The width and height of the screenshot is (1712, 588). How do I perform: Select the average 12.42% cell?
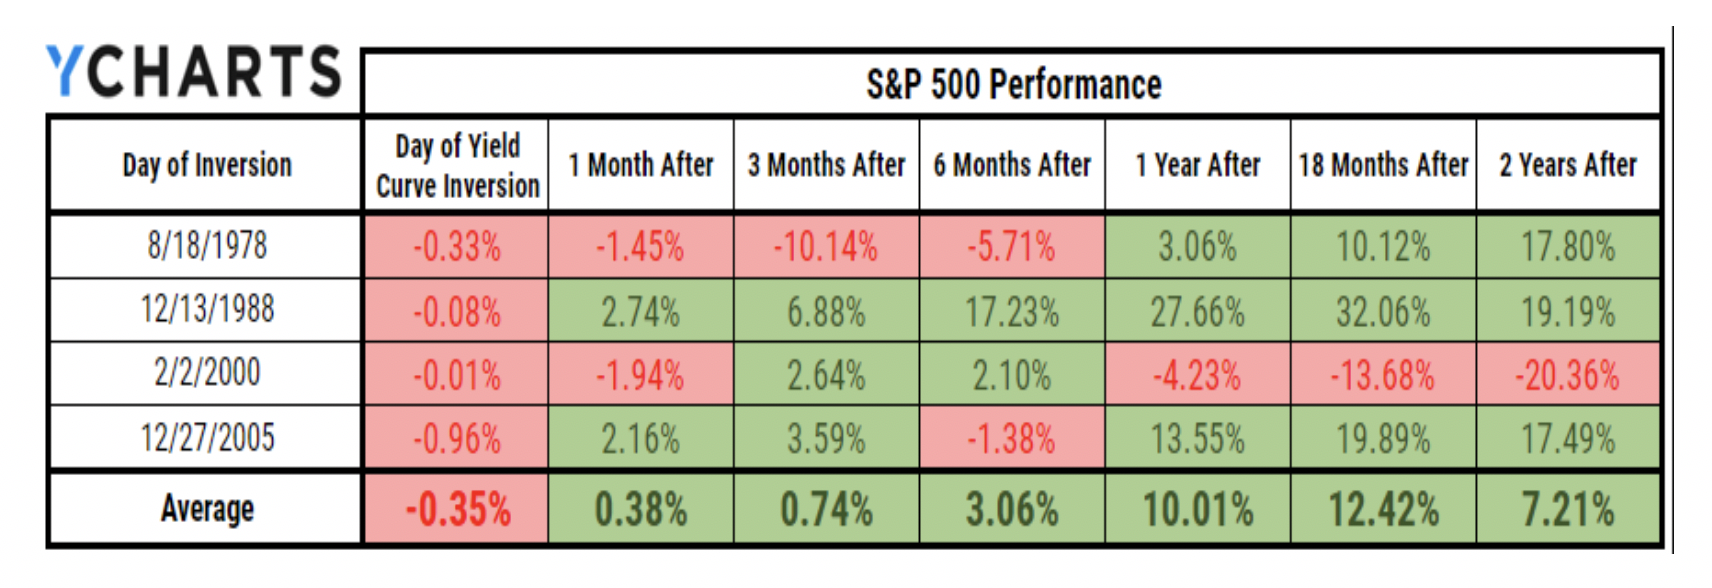1383,510
